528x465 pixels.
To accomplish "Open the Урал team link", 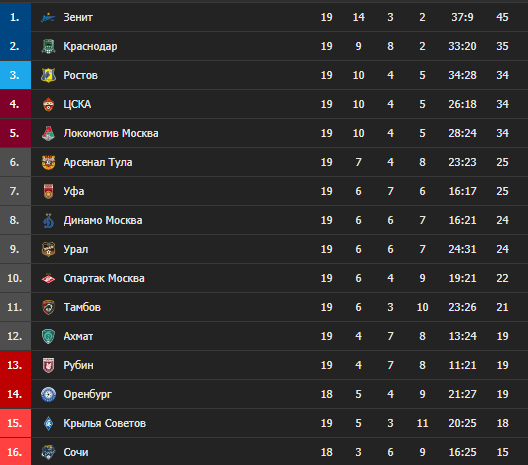I will 76,249.
